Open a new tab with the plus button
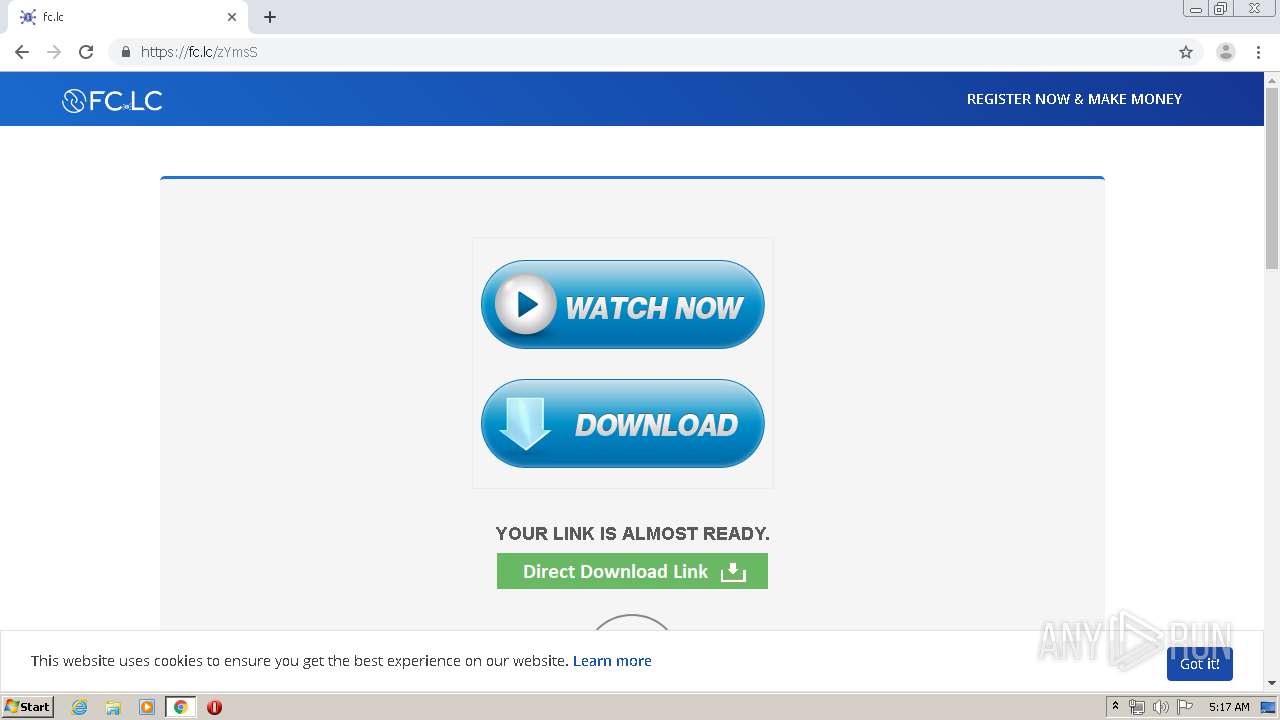The height and width of the screenshot is (720, 1280). [270, 17]
